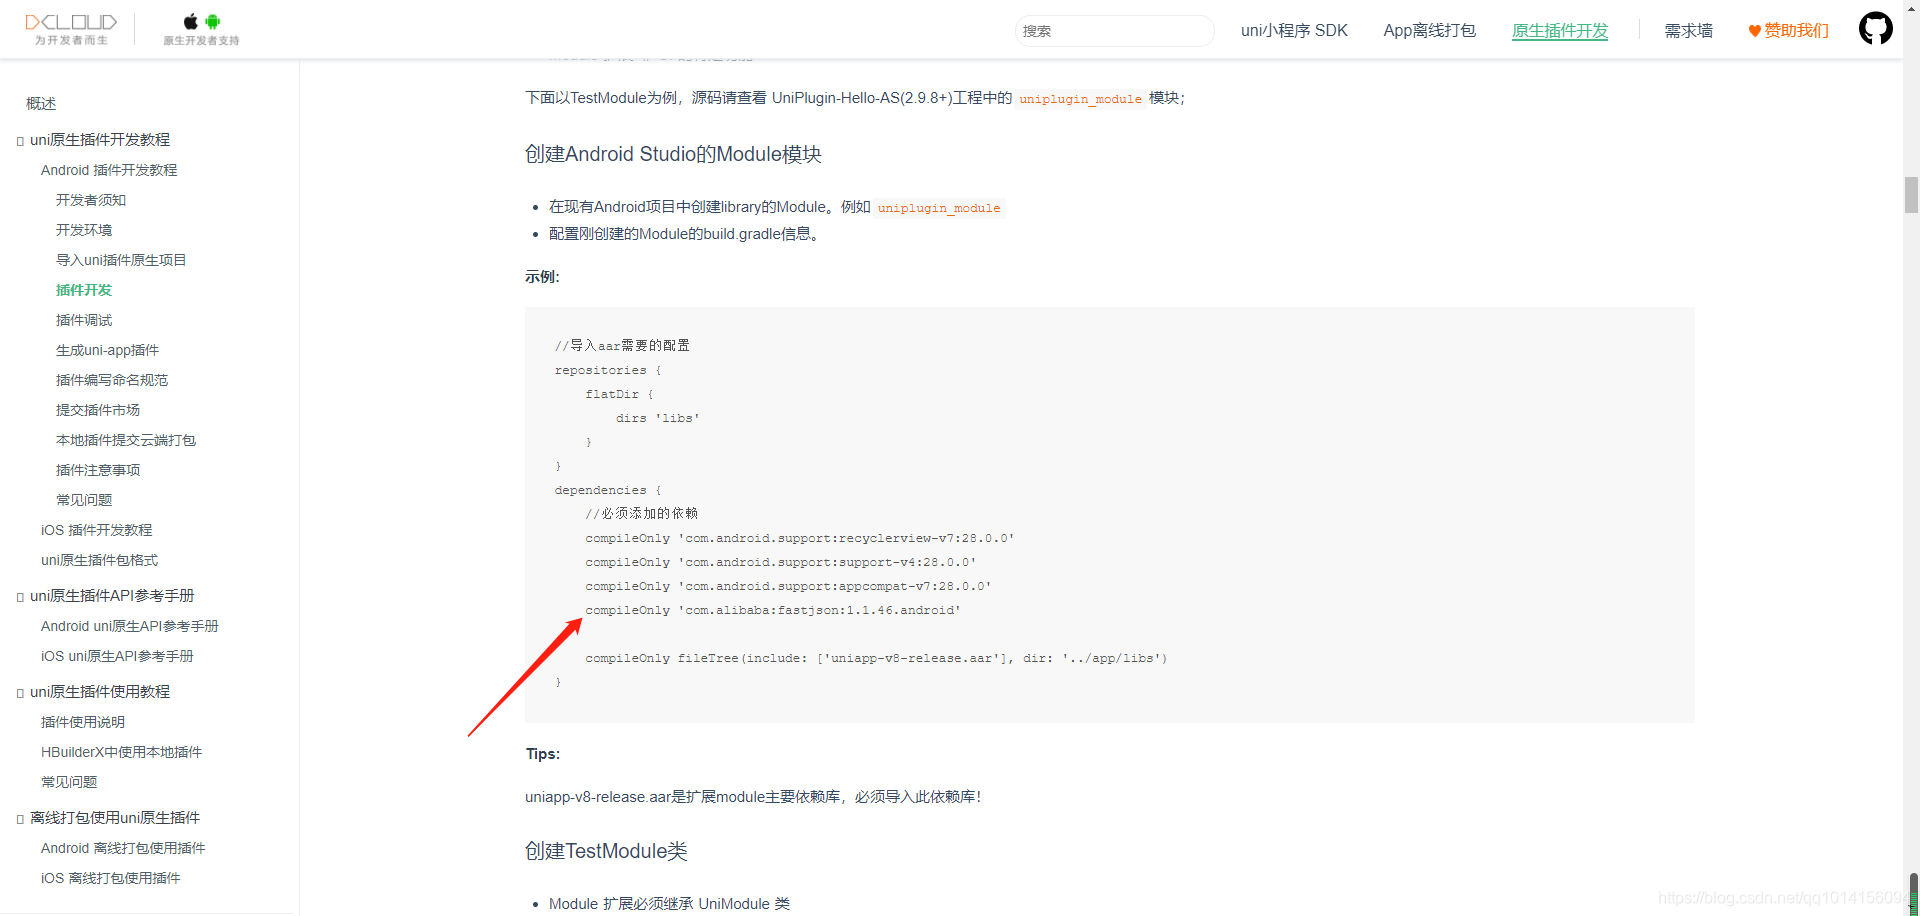Click the fastjson compileOnly code line
1920x916 pixels.
click(x=773, y=610)
